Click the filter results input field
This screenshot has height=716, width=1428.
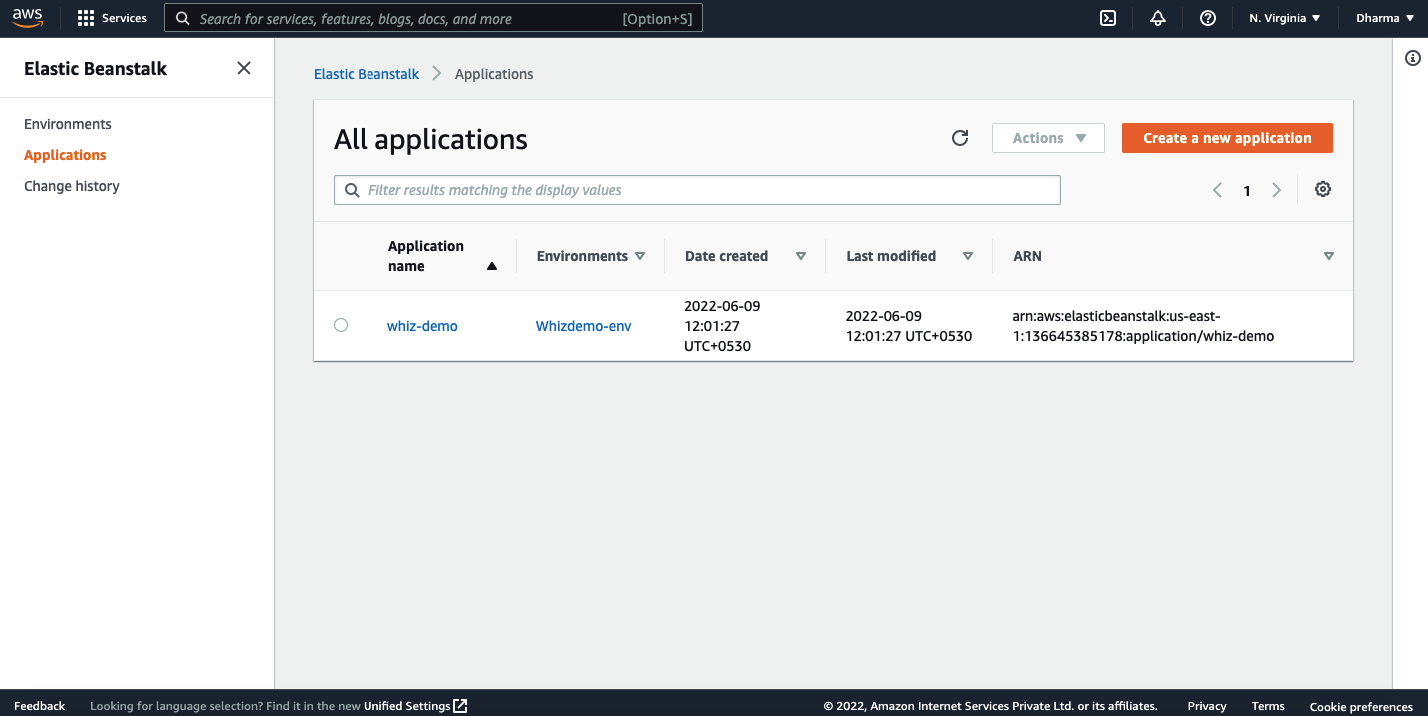tap(697, 190)
